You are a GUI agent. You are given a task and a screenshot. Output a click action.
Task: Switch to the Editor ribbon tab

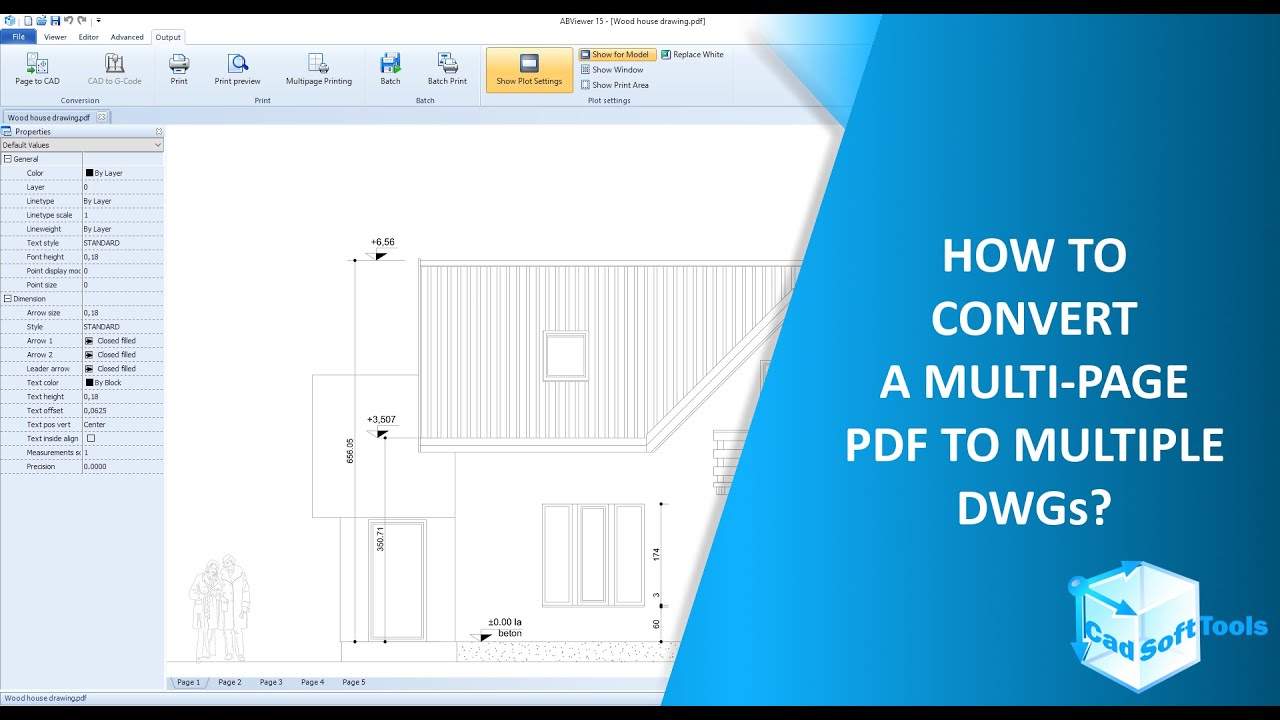tap(89, 37)
